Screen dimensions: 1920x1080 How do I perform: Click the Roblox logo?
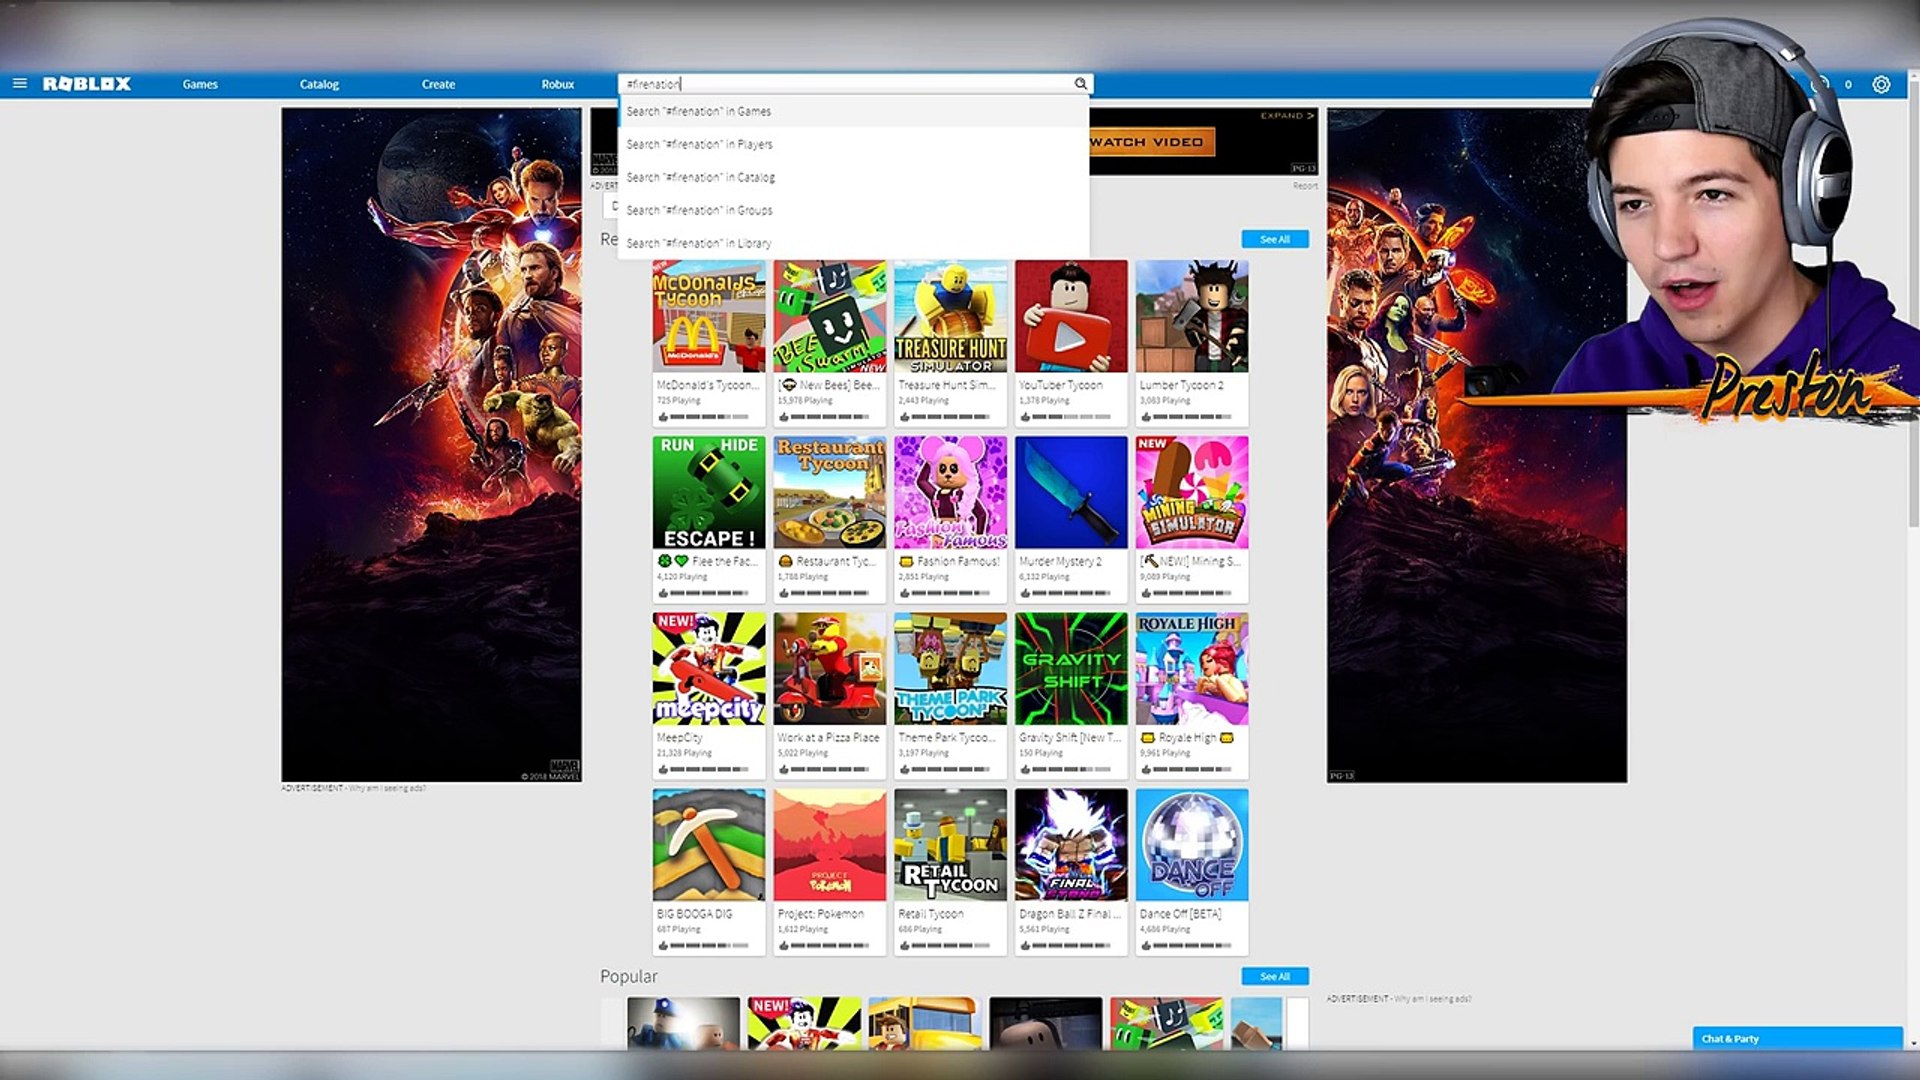tap(87, 84)
